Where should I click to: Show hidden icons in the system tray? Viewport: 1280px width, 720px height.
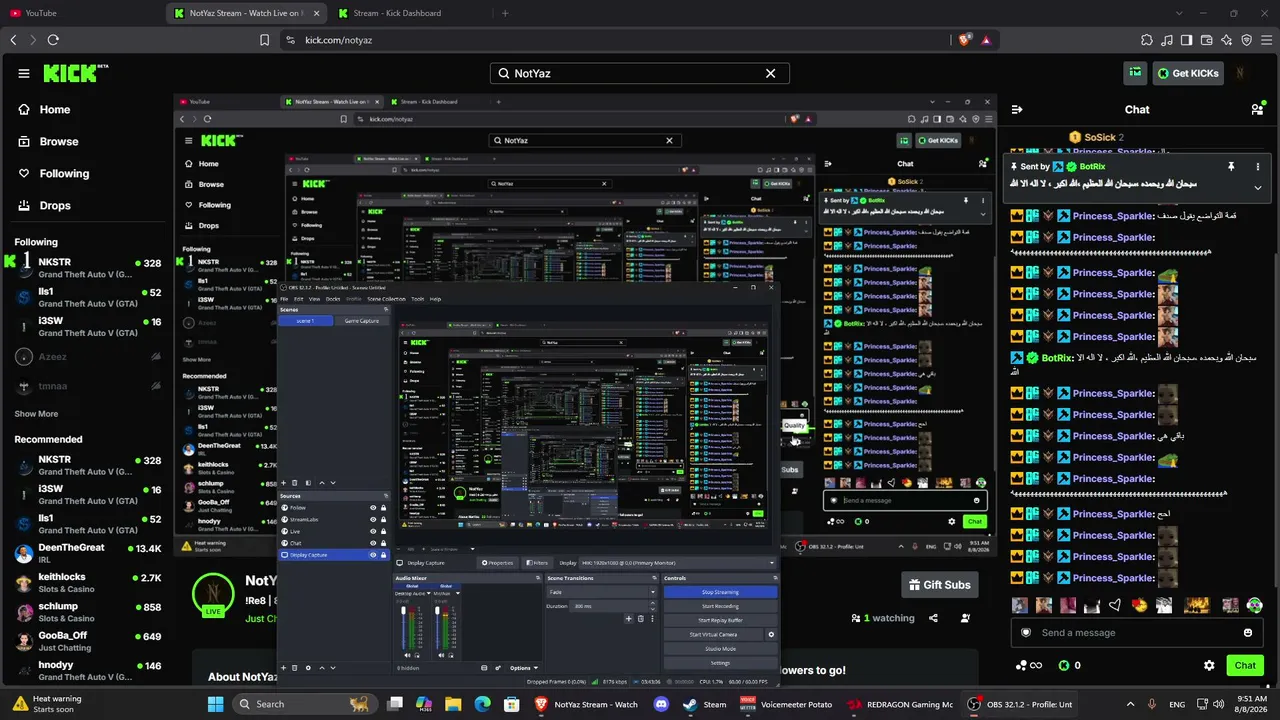point(1131,704)
